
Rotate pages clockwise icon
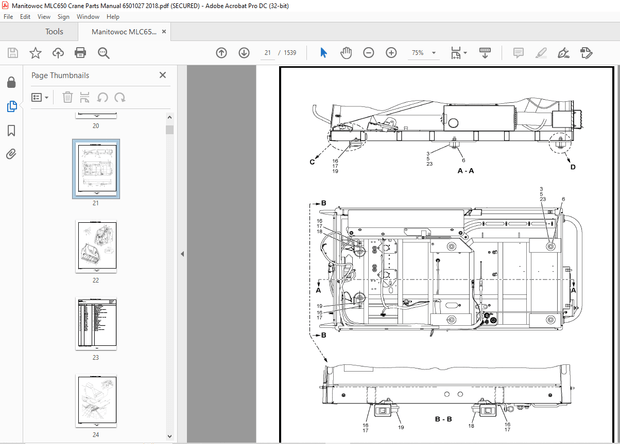pos(120,97)
